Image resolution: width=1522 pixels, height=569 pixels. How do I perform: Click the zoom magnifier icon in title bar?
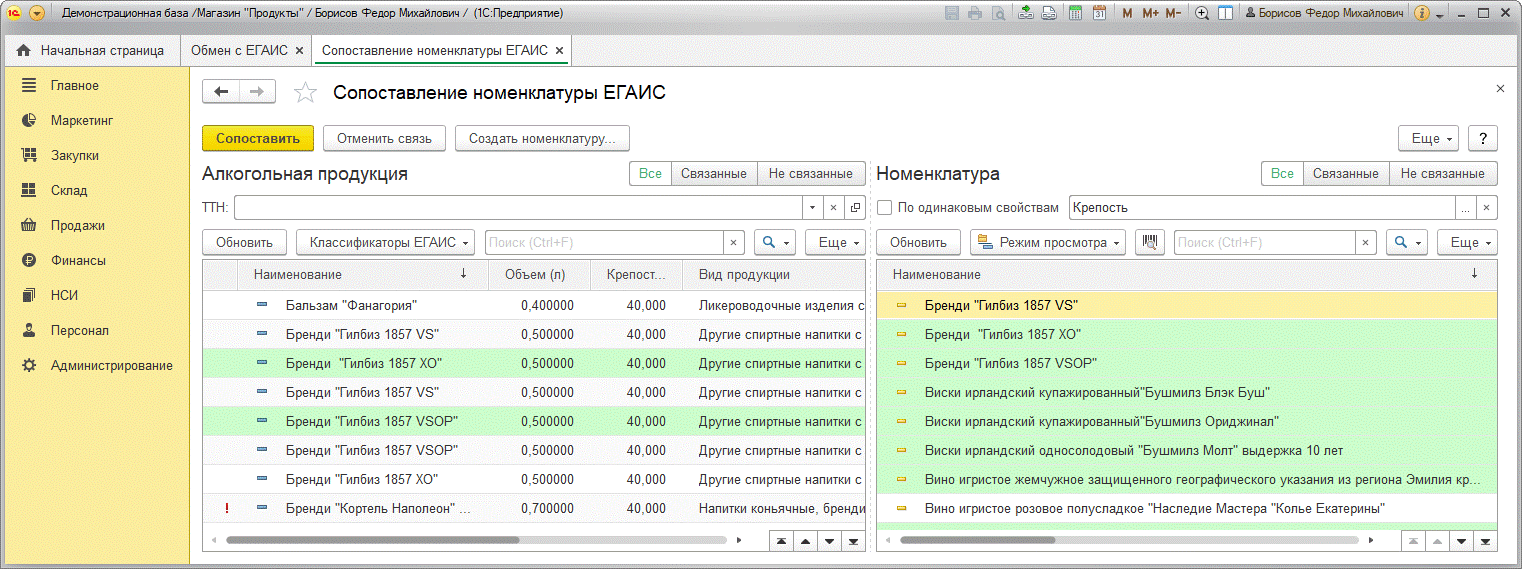point(1202,14)
